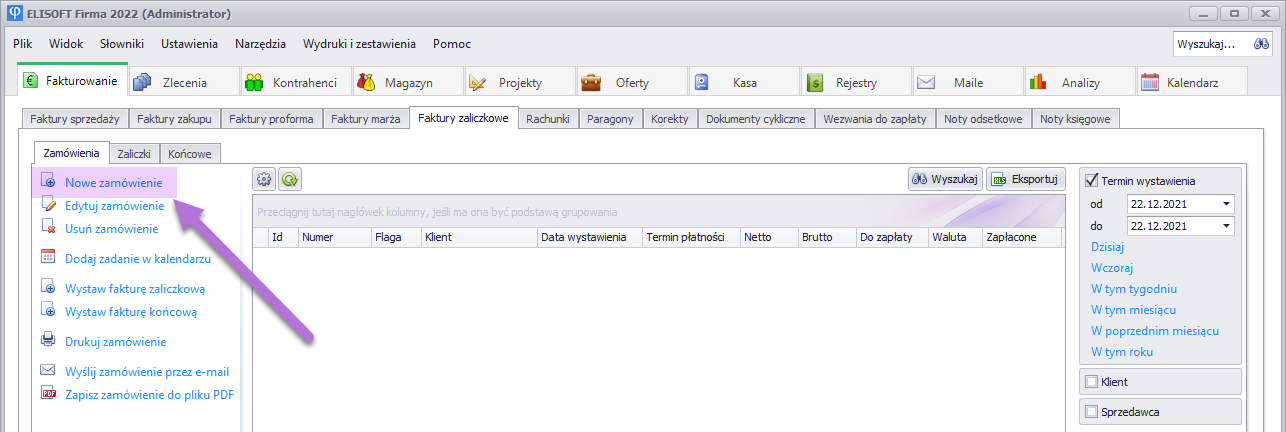Switch to the Paragony tab
Viewport: 1286px width, 432px height.
pyautogui.click(x=610, y=119)
